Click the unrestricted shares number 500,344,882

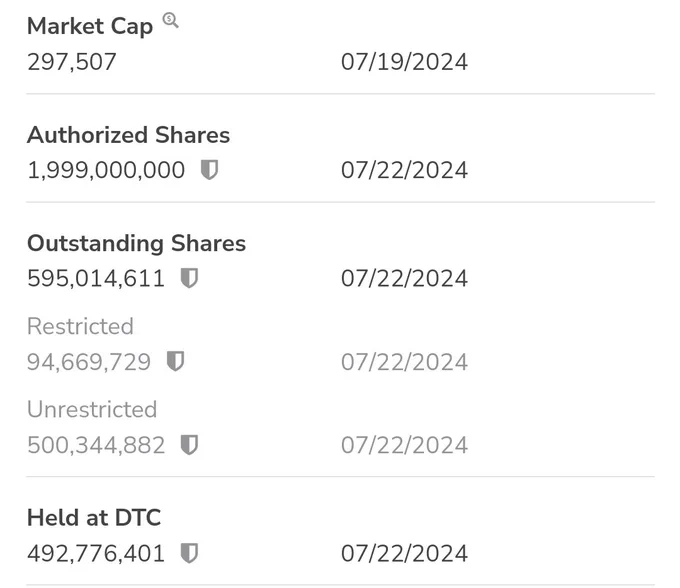(96, 445)
